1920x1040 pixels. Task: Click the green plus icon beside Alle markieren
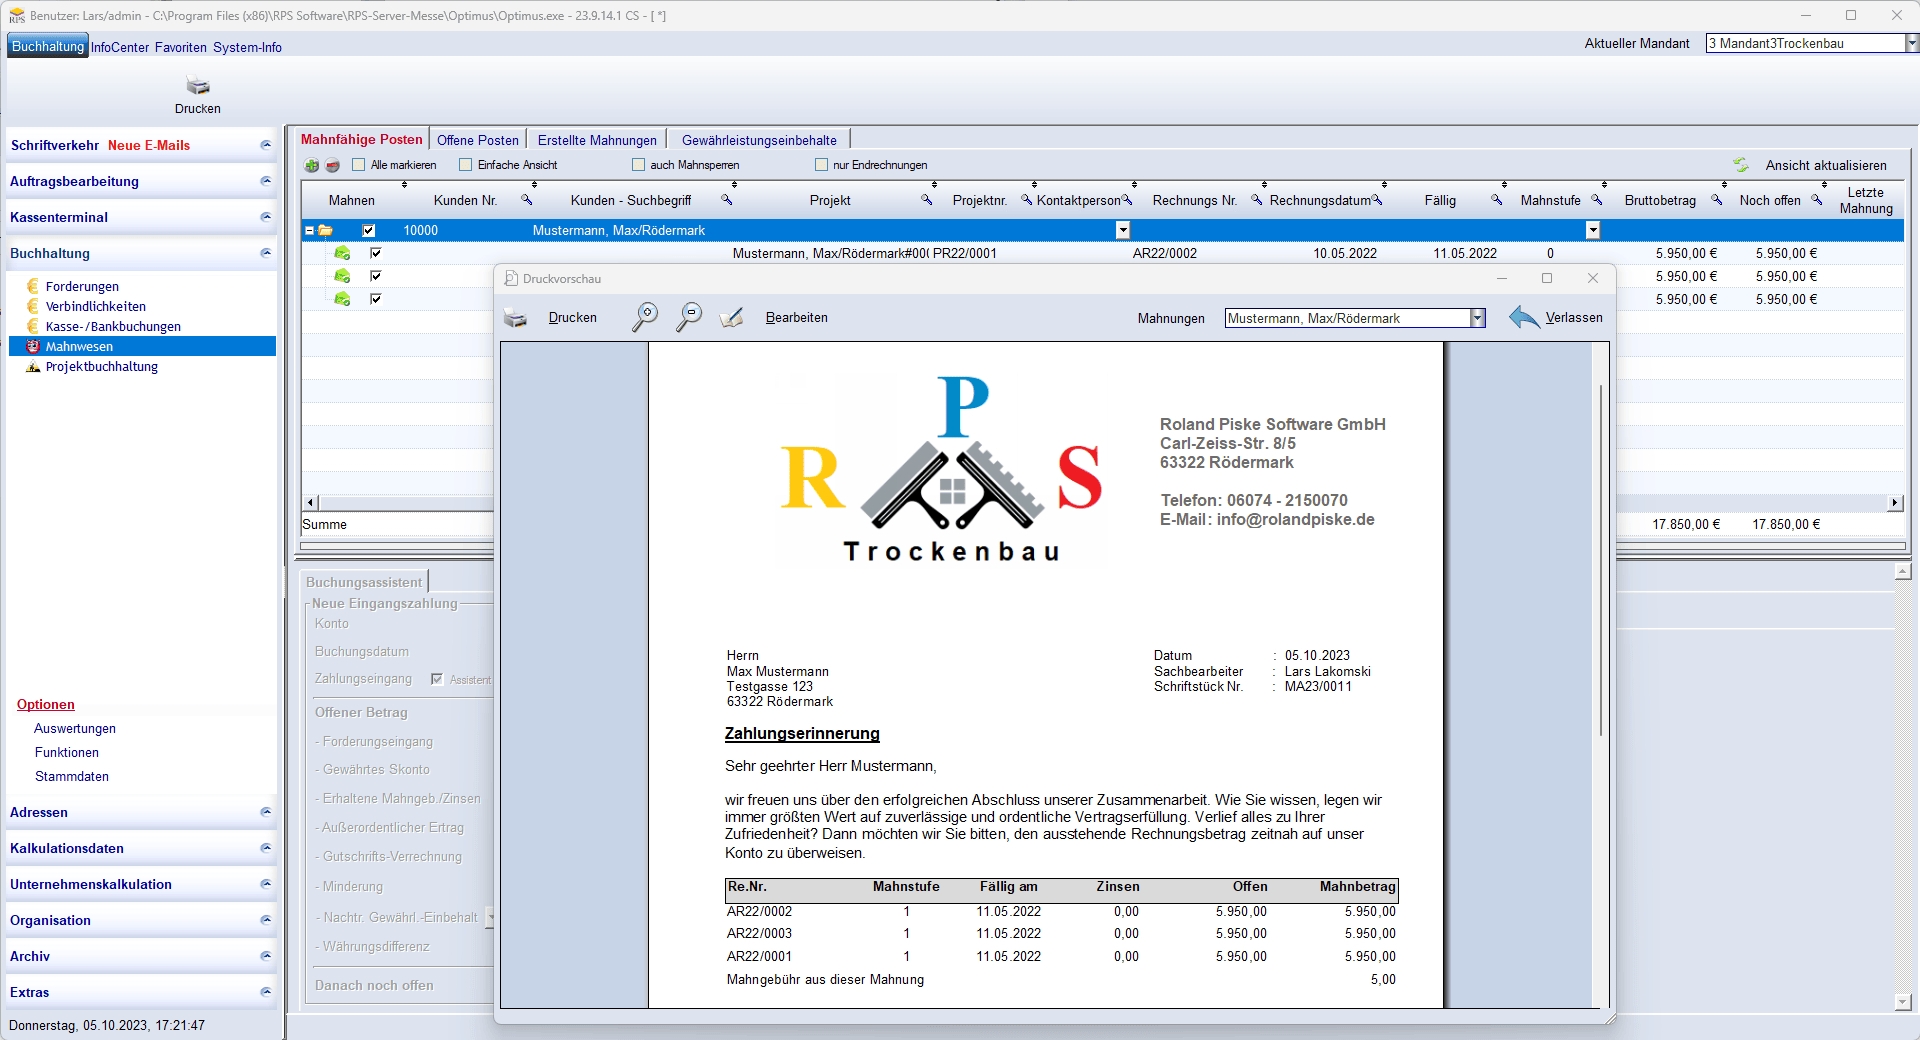[312, 165]
